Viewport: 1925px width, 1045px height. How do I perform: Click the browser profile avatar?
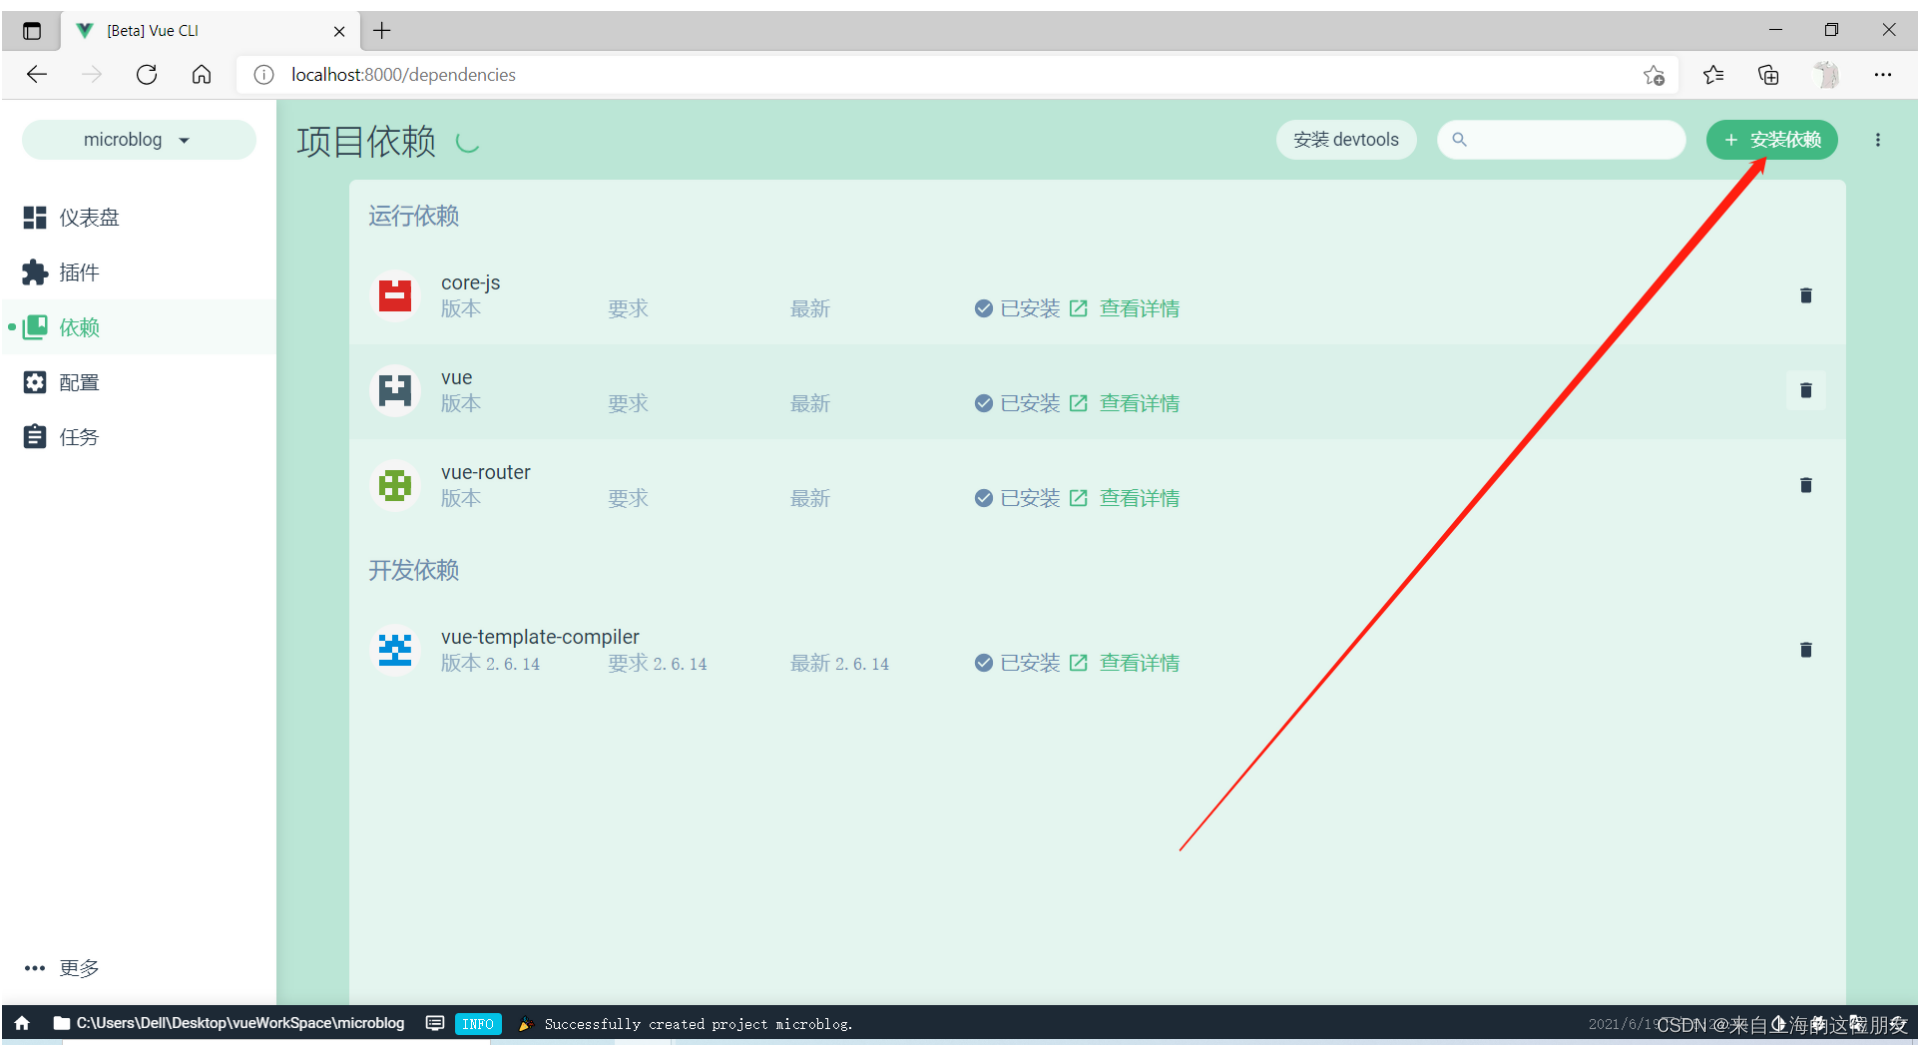(1826, 75)
